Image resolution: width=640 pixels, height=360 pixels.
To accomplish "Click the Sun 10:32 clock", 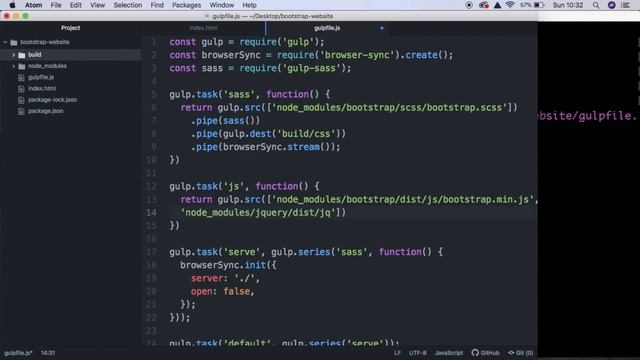I will [x=568, y=5].
